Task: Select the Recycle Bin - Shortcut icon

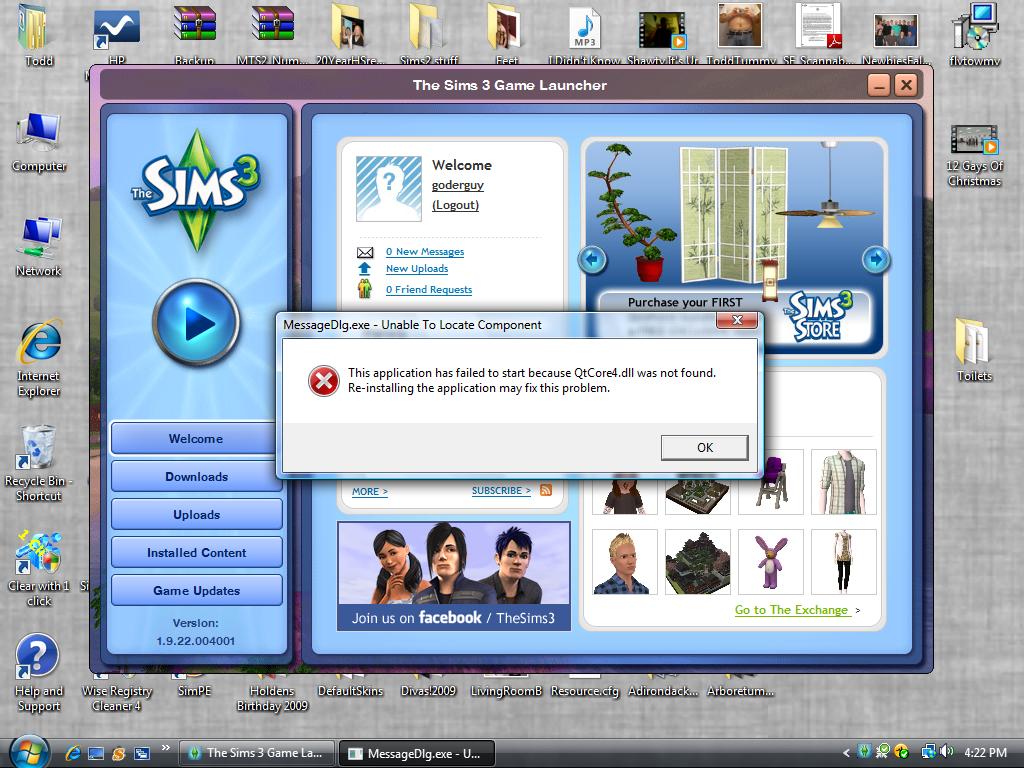Action: tap(39, 463)
